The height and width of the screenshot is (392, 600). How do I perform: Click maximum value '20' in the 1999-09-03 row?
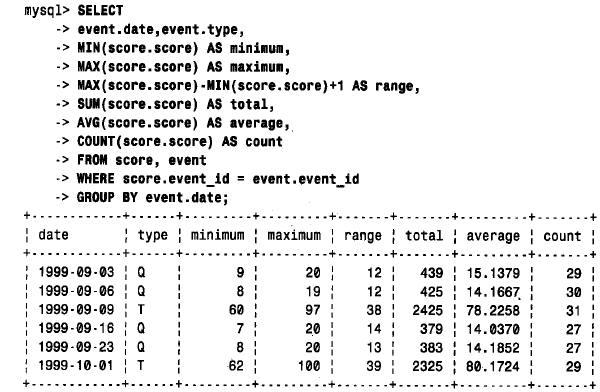point(313,273)
